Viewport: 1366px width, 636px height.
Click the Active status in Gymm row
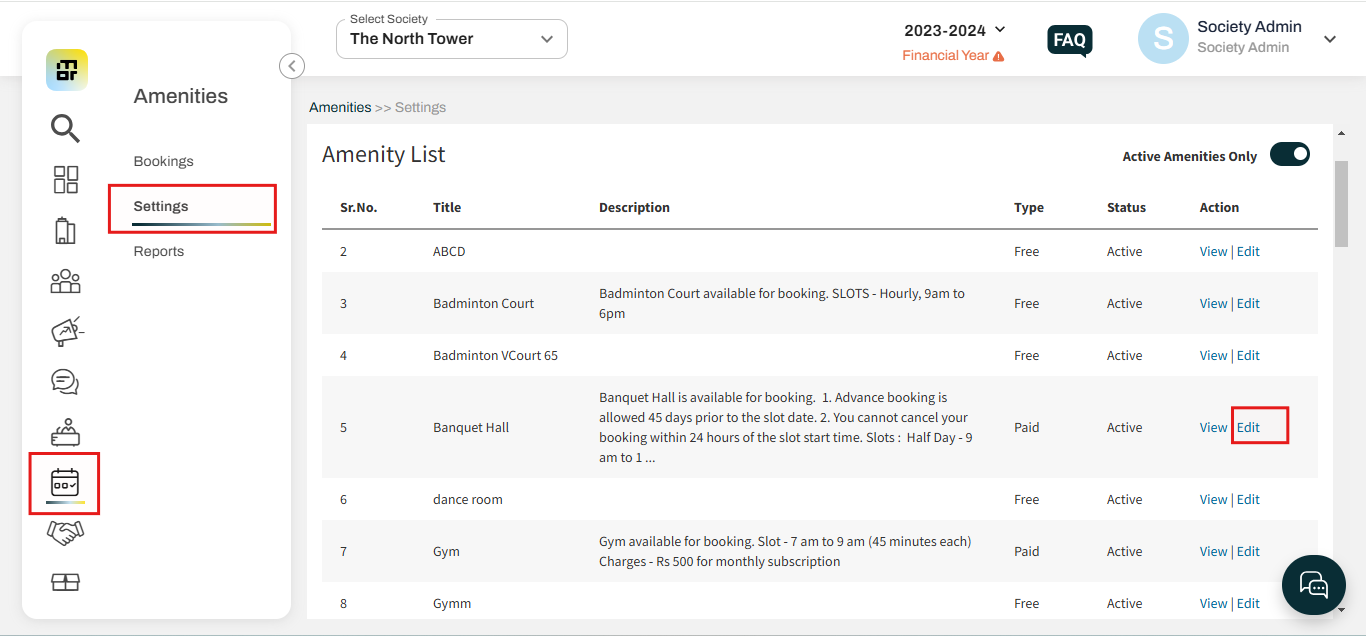pos(1125,603)
